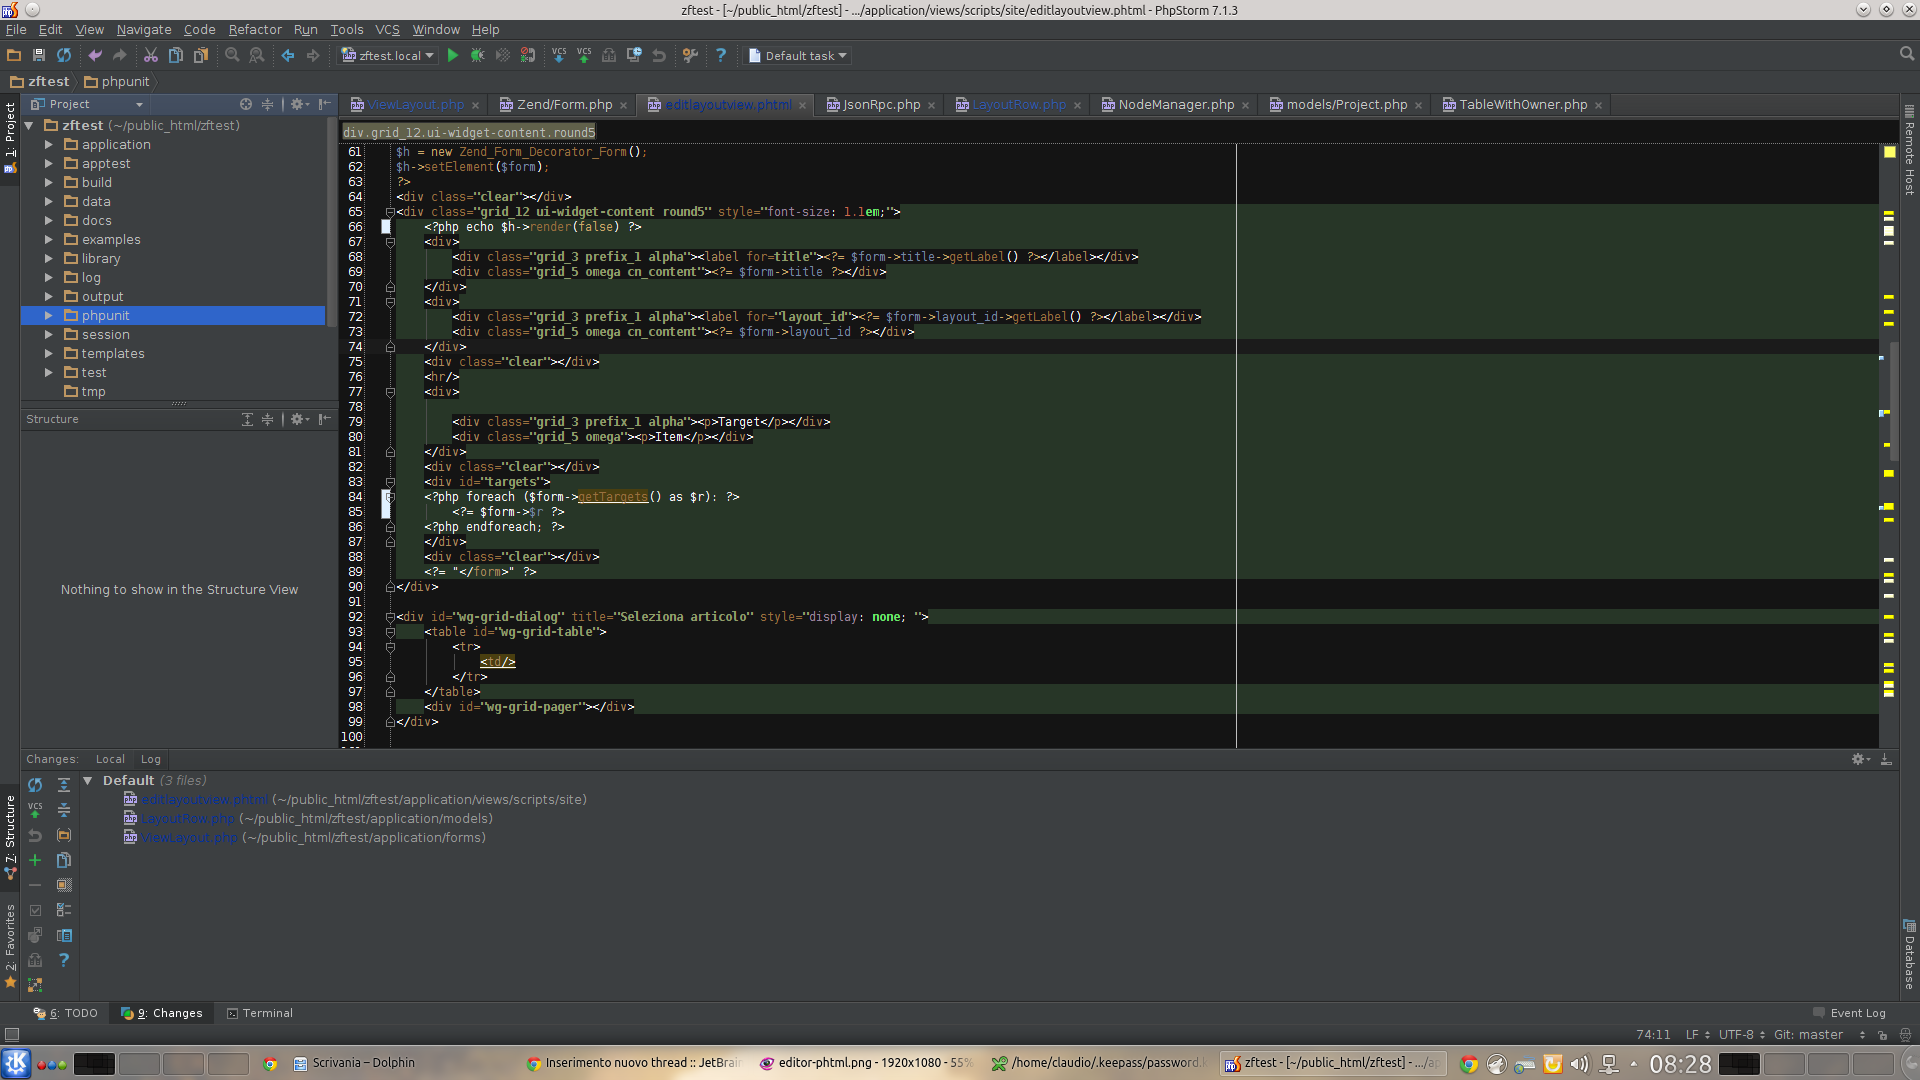Run the project using the green Run icon
1920x1080 pixels.
(x=453, y=55)
